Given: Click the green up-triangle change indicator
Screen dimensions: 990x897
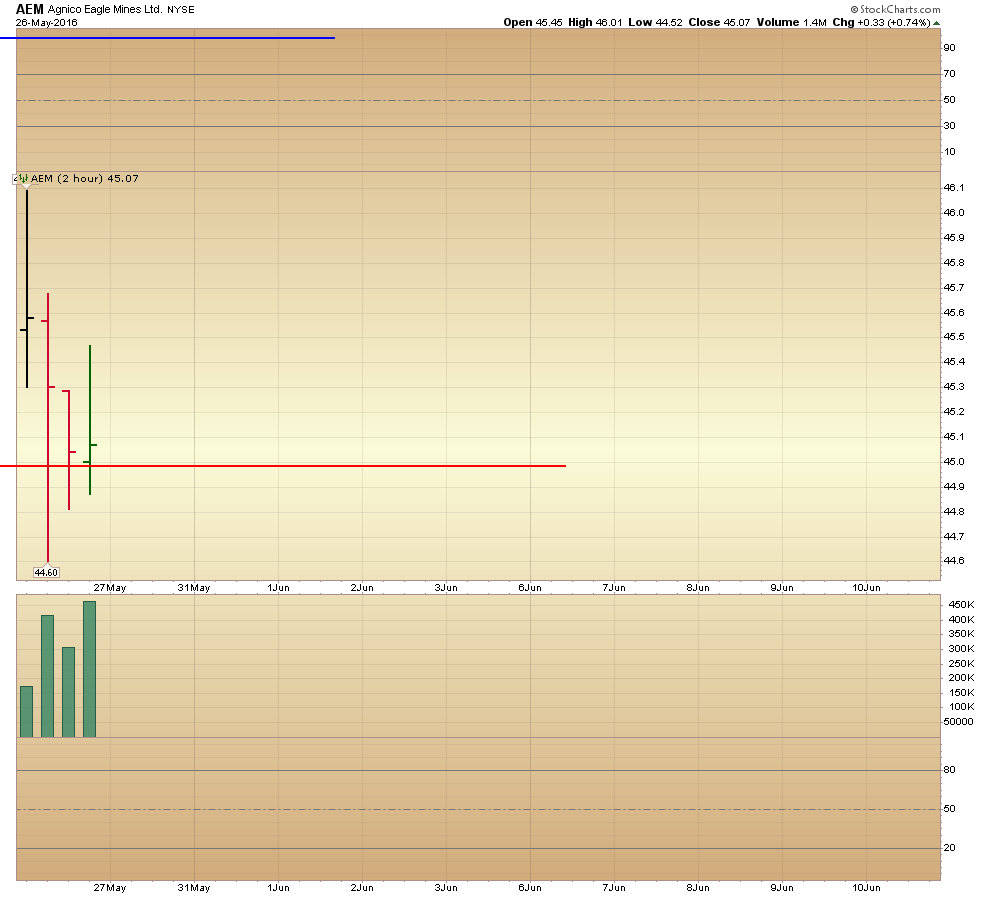Looking at the screenshot, I should [936, 23].
